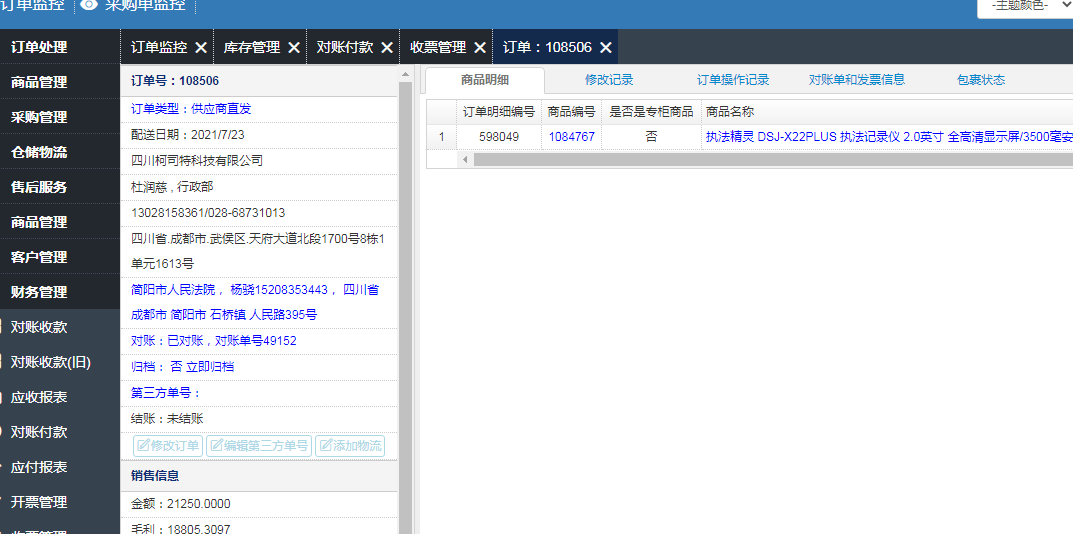Click the edit icon on 添加物流 button
The height and width of the screenshot is (534, 1073).
[325, 446]
